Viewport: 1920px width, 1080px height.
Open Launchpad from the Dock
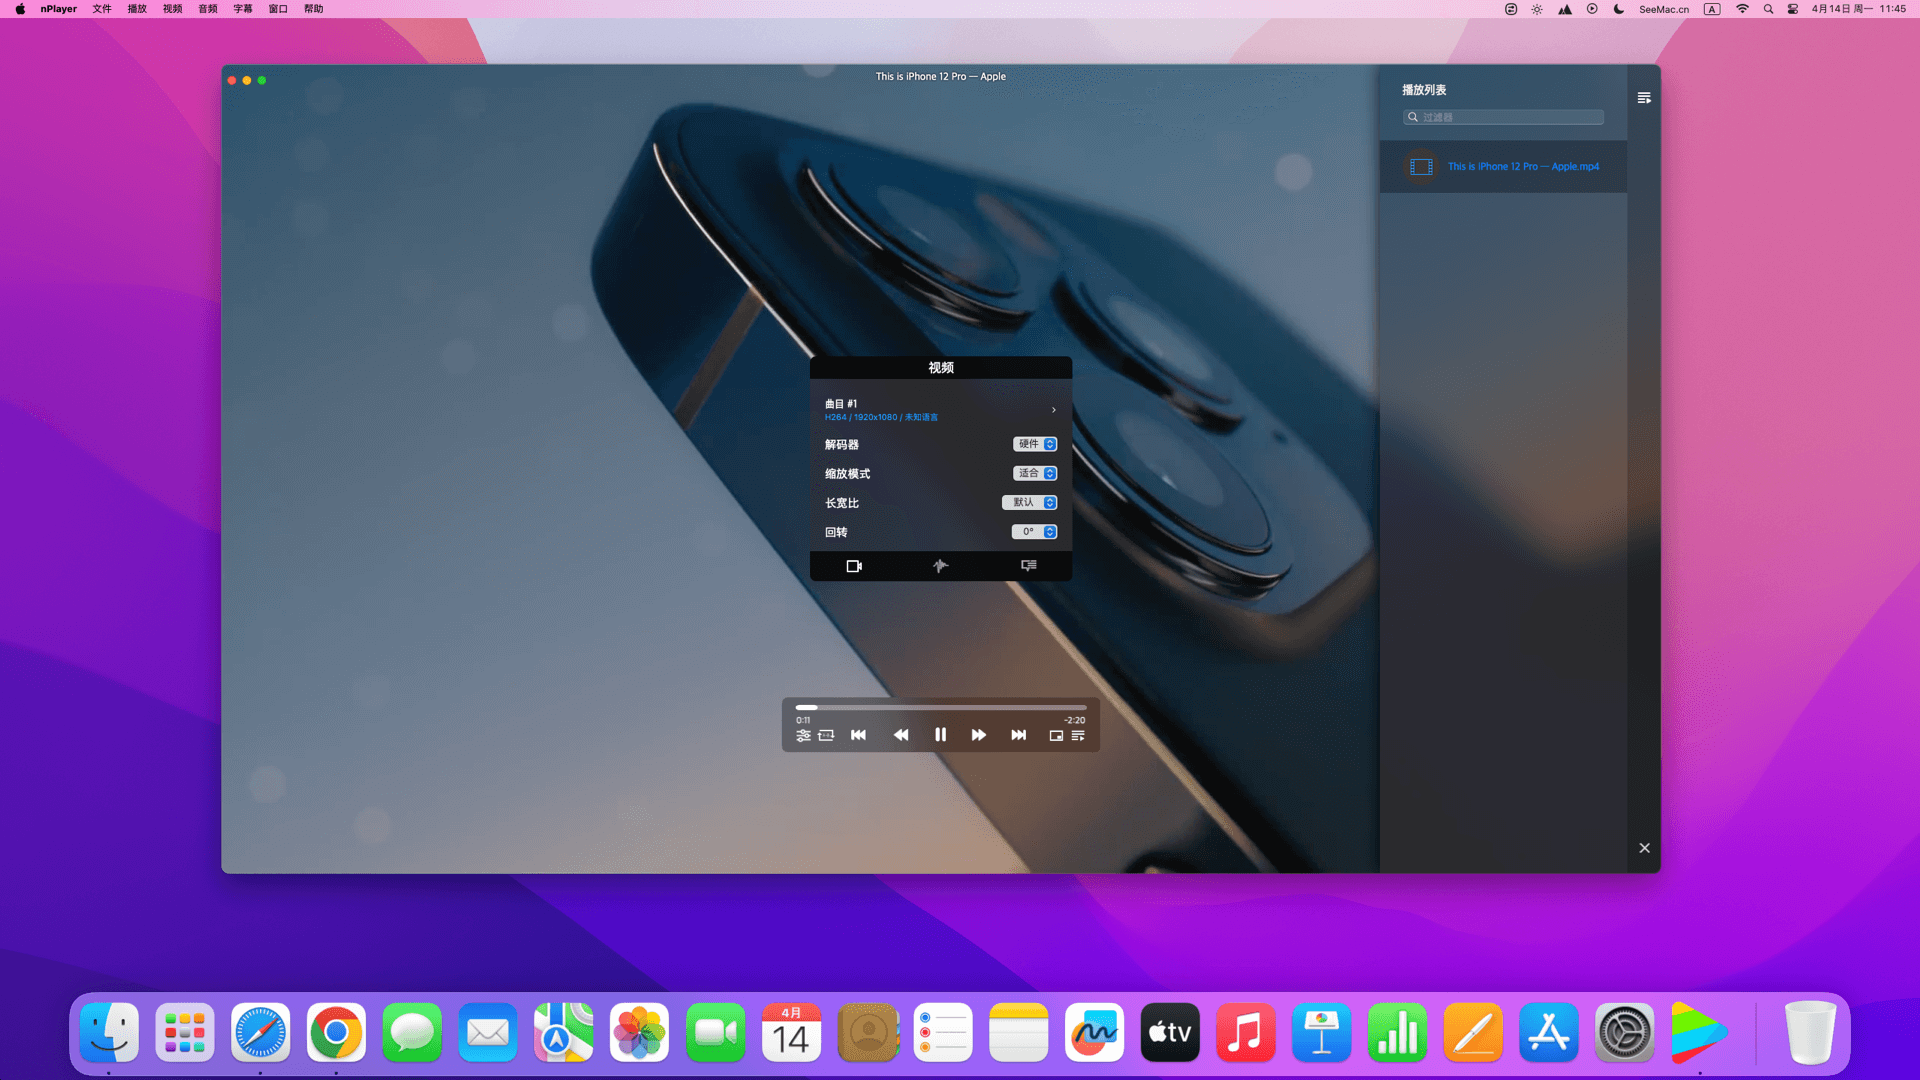[x=185, y=1032]
